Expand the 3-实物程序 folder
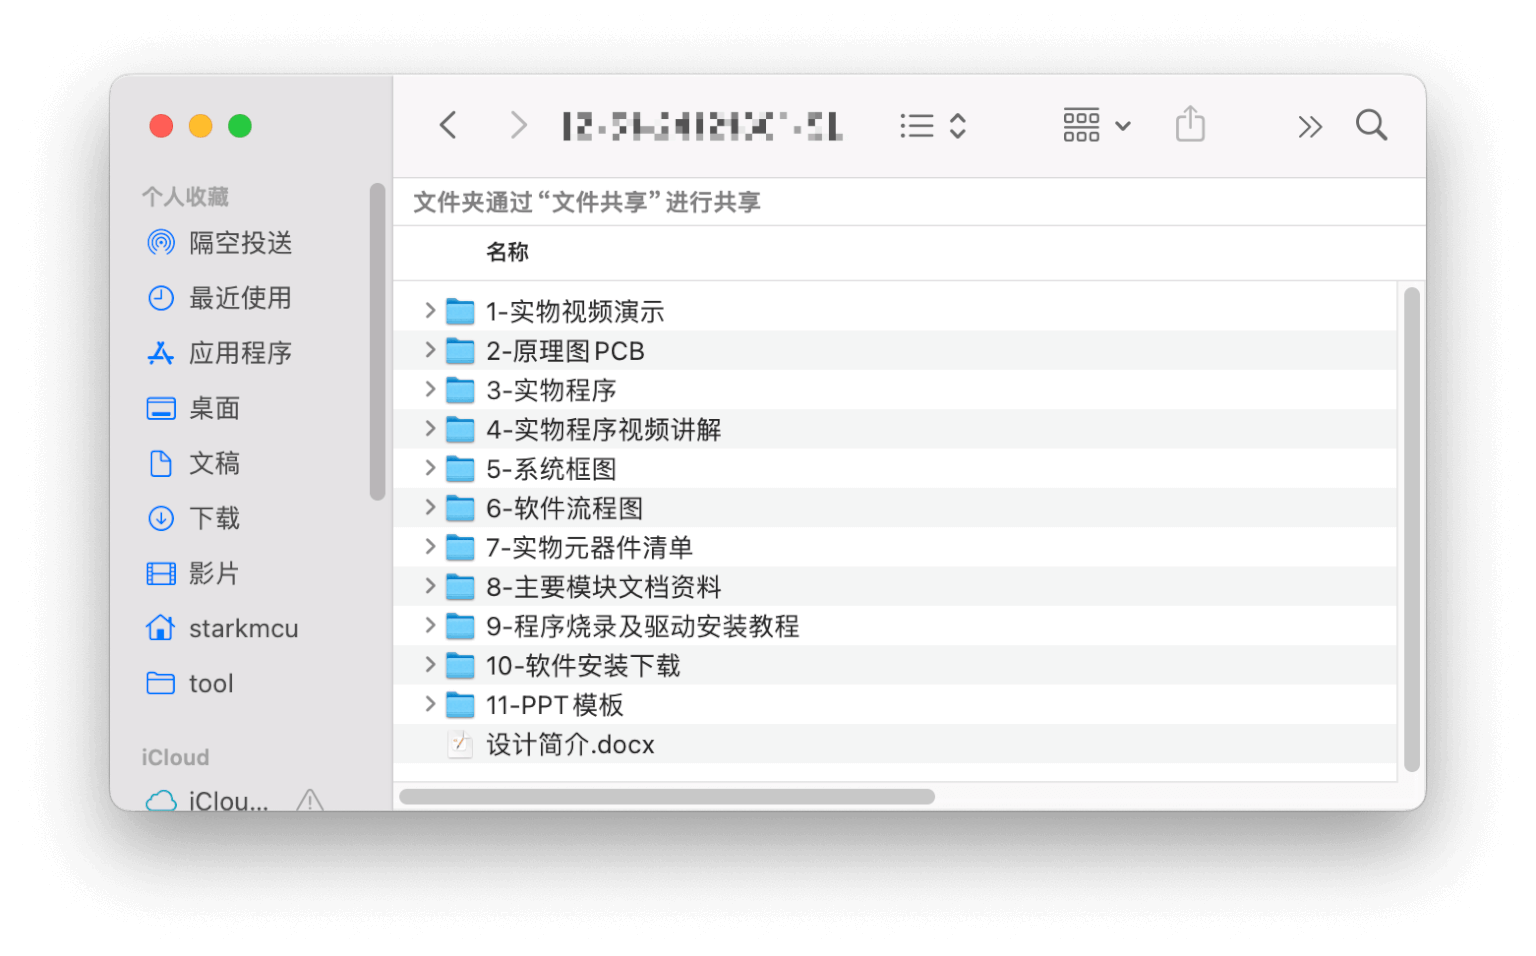 pyautogui.click(x=430, y=389)
